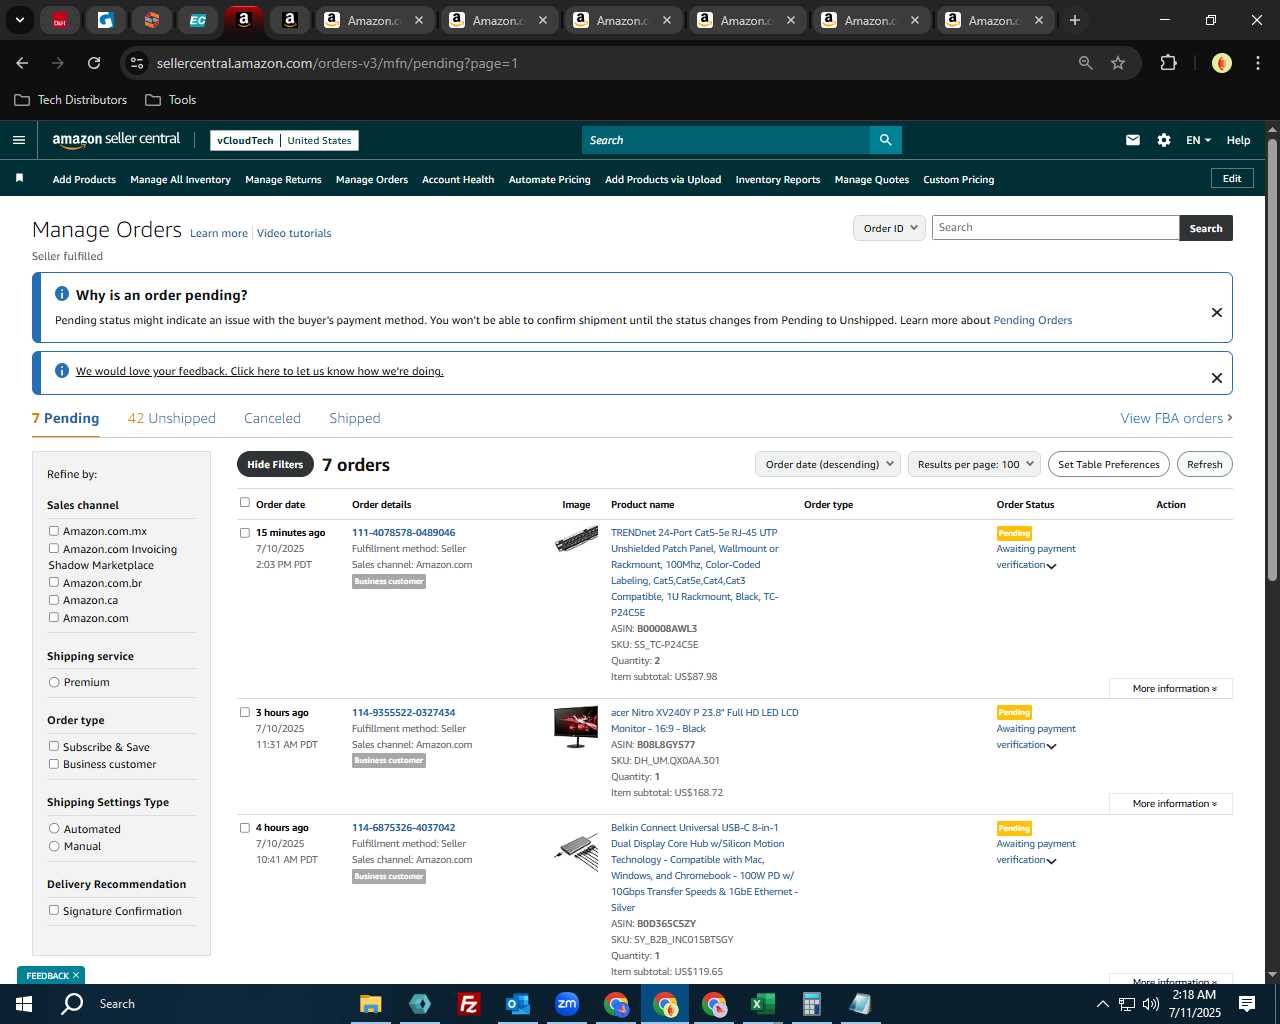
Task: Click the info icon in the feedback banner
Action: [62, 371]
